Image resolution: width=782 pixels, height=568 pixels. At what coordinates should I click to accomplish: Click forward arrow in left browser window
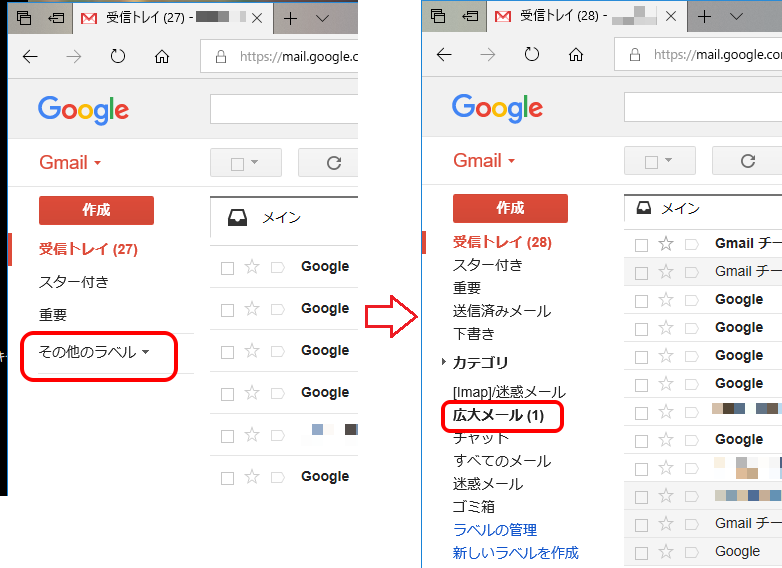tap(74, 57)
